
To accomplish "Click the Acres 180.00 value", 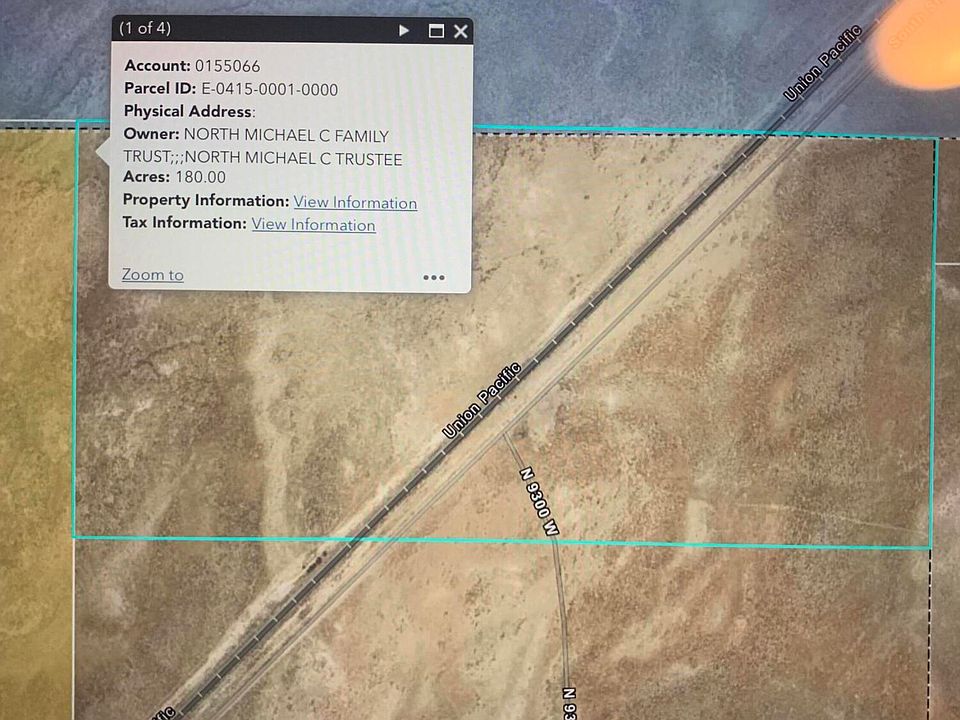I will point(200,177).
